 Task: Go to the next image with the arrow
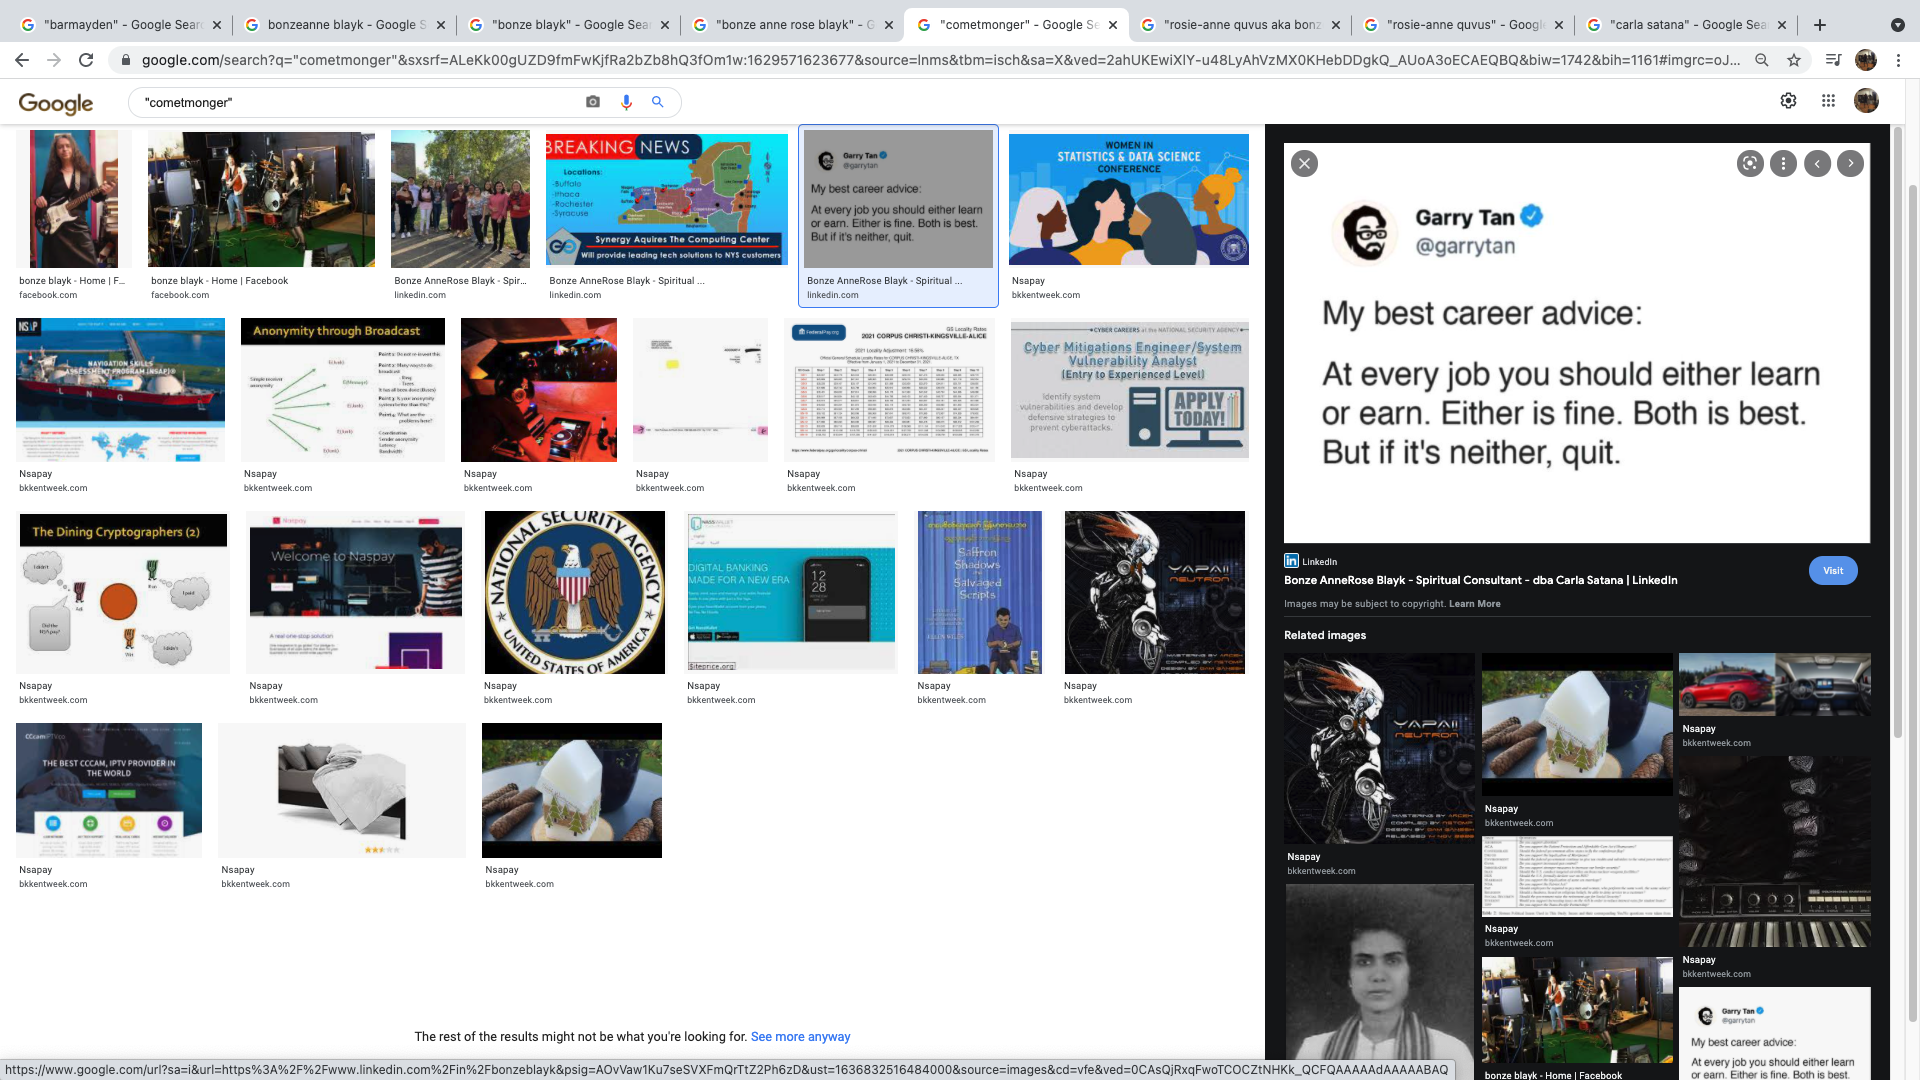point(1850,163)
